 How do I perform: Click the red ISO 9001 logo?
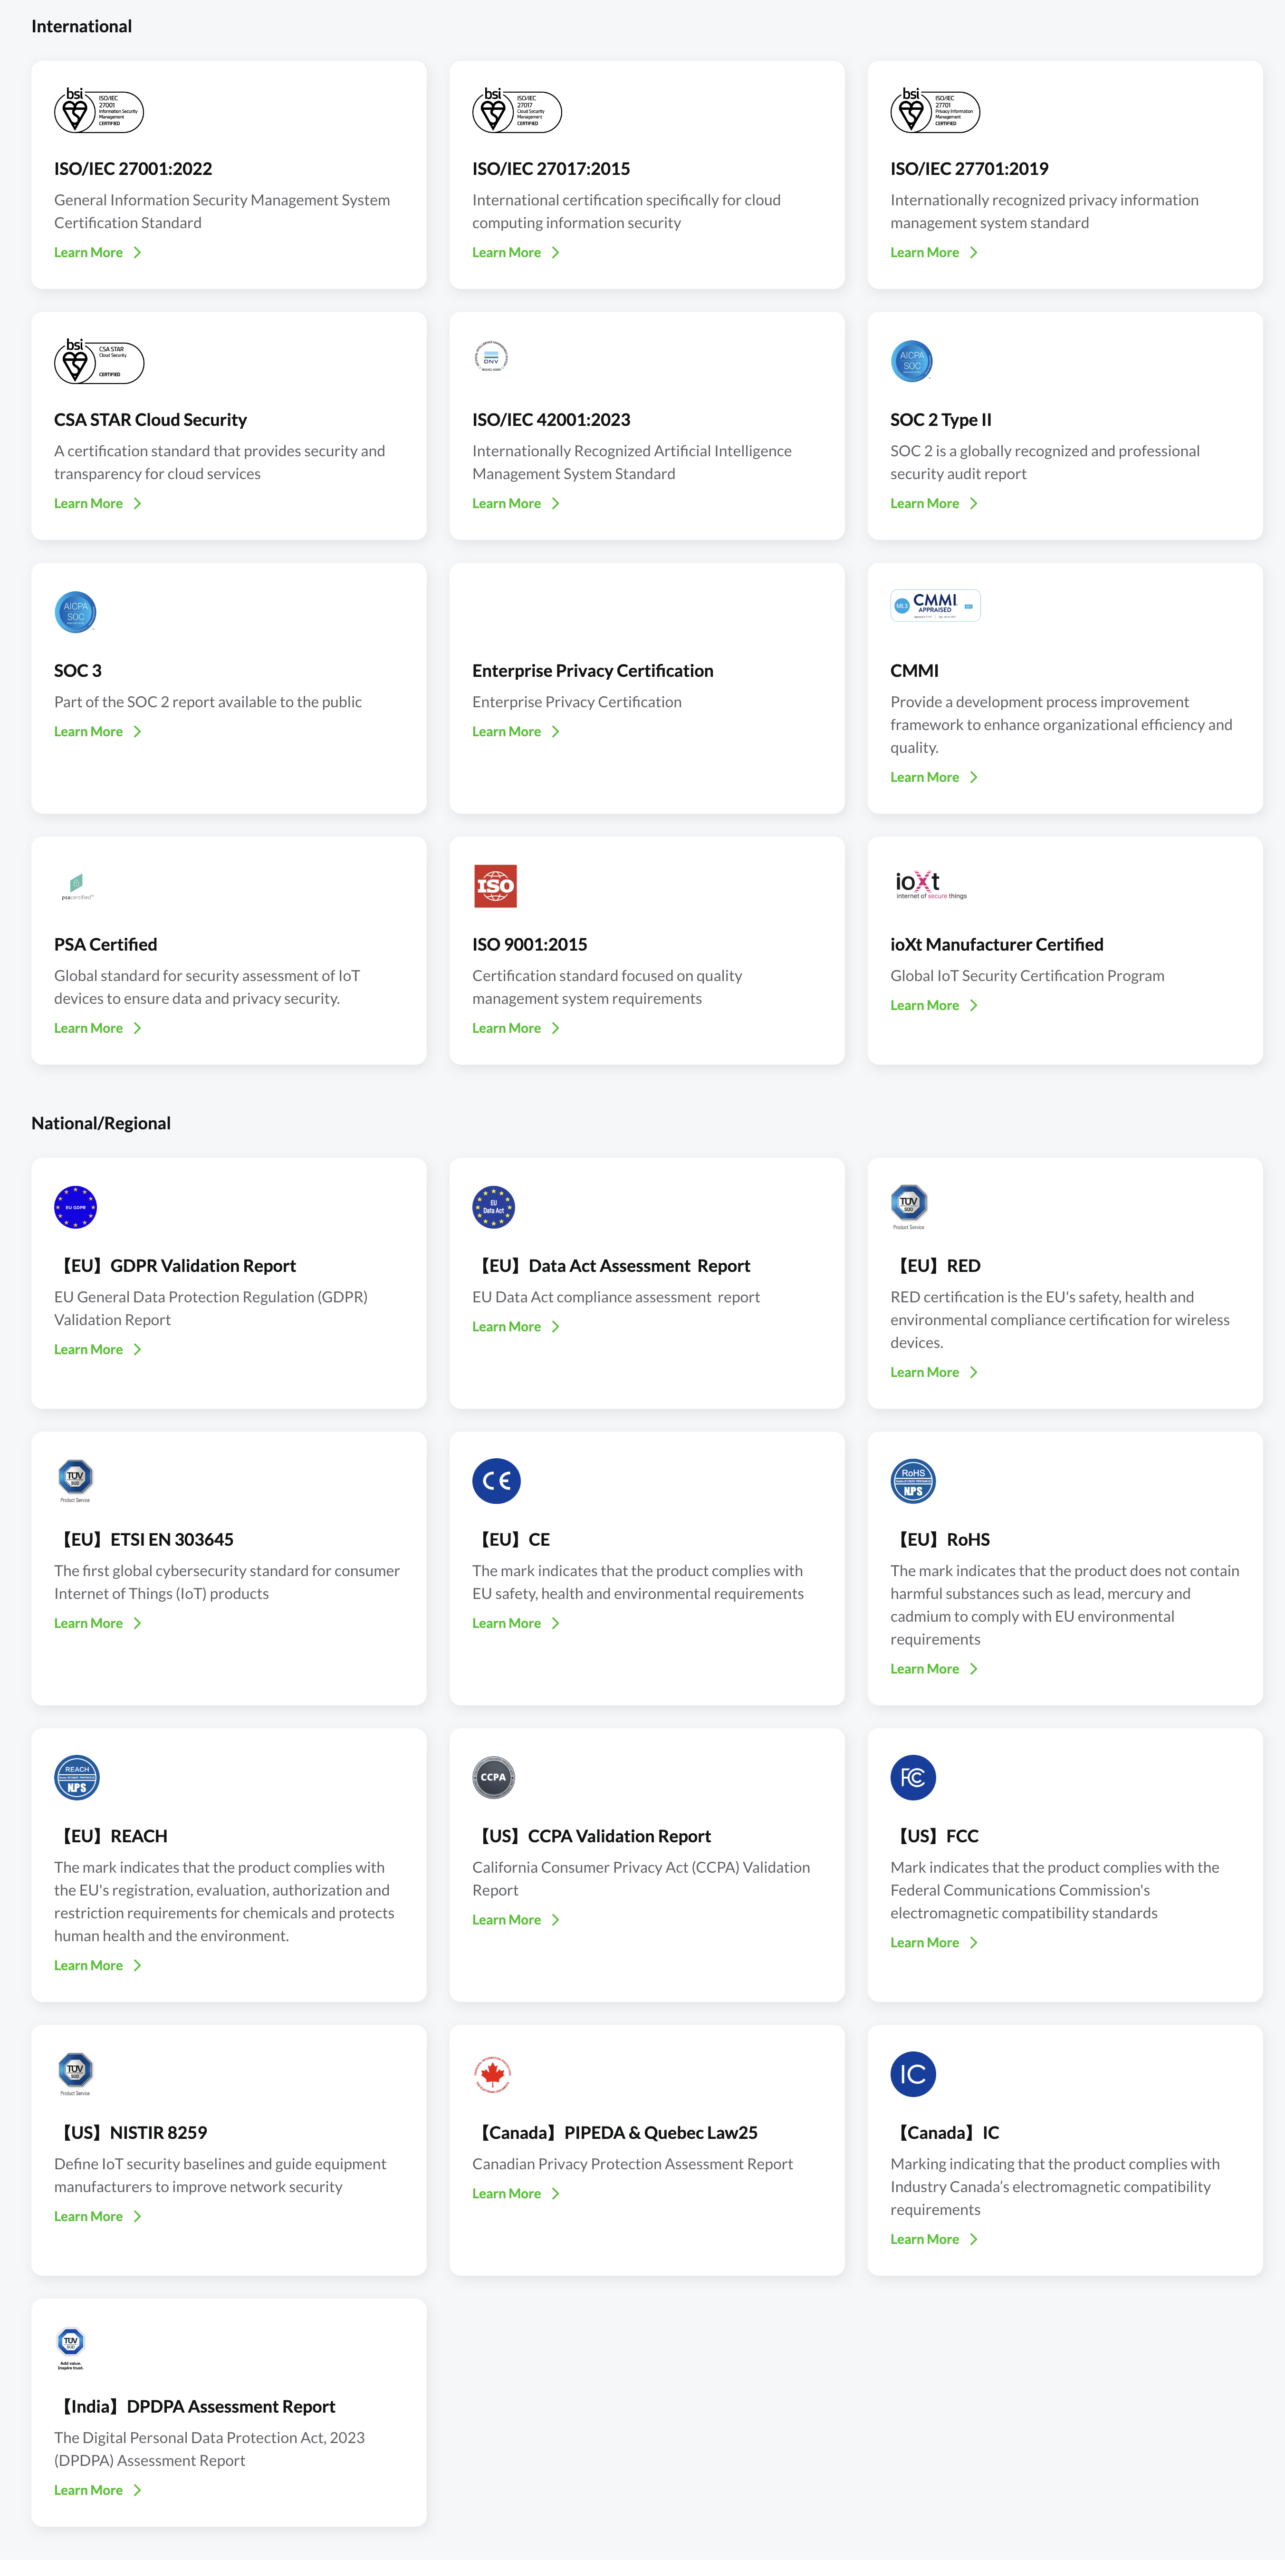coord(495,886)
